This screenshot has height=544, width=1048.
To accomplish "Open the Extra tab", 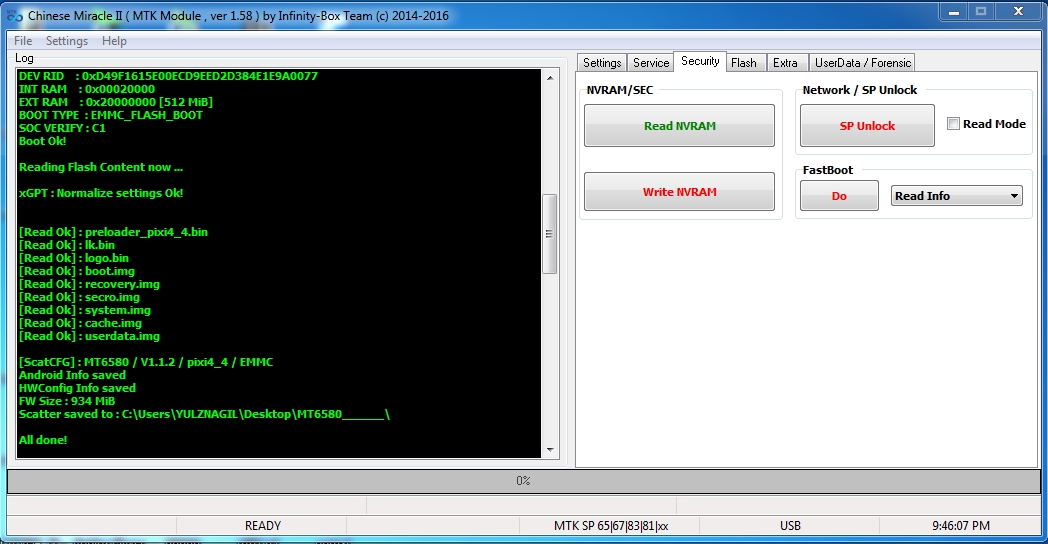I will click(x=785, y=63).
